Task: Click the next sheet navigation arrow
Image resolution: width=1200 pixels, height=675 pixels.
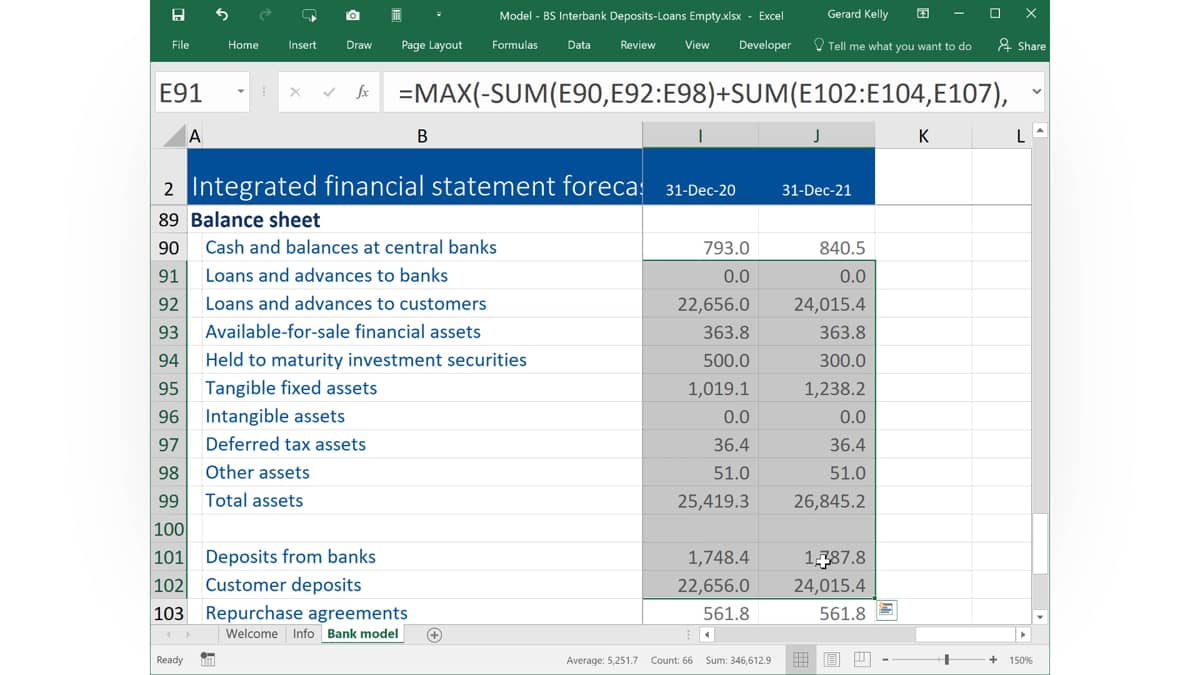Action: click(187, 635)
